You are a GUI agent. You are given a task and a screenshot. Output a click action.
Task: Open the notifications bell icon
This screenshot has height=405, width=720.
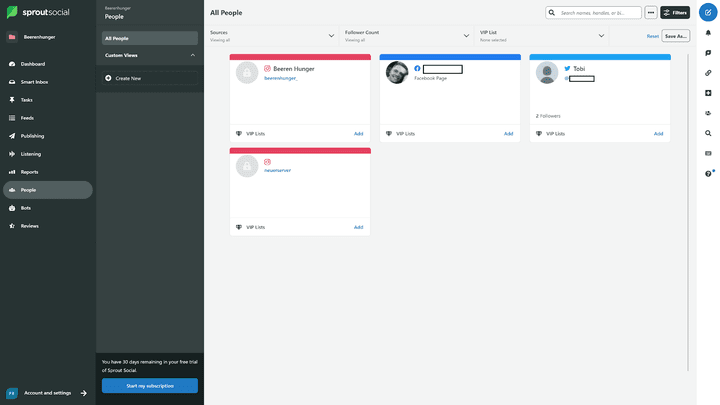pos(708,33)
